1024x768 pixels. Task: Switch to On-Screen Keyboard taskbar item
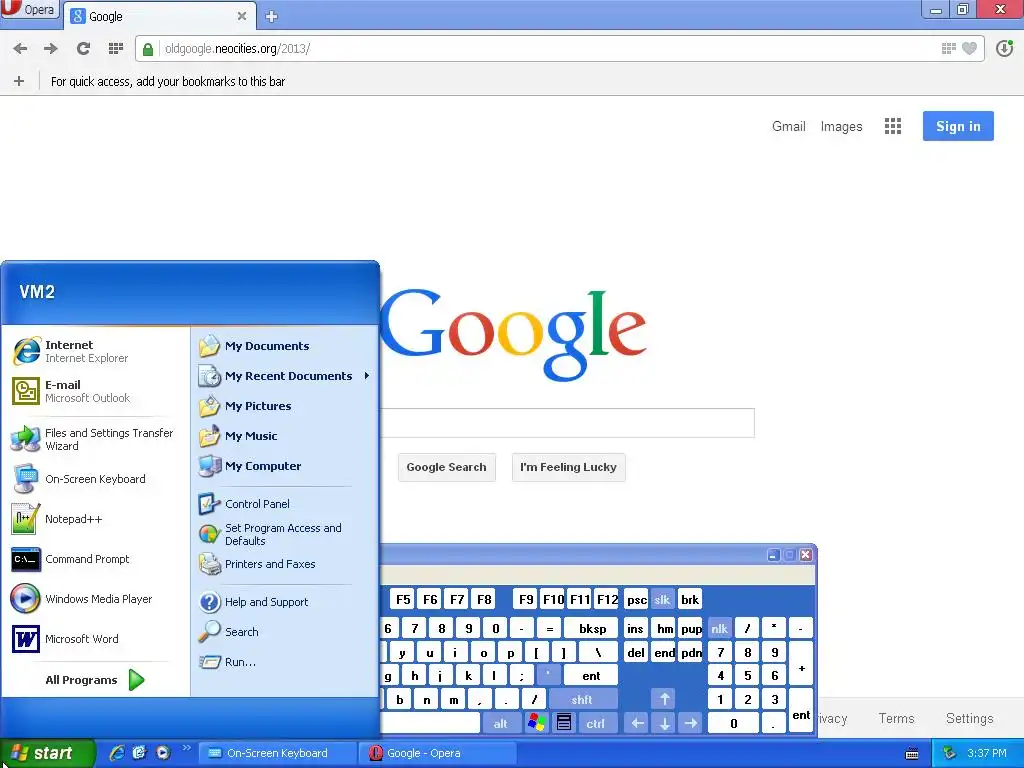[x=277, y=753]
